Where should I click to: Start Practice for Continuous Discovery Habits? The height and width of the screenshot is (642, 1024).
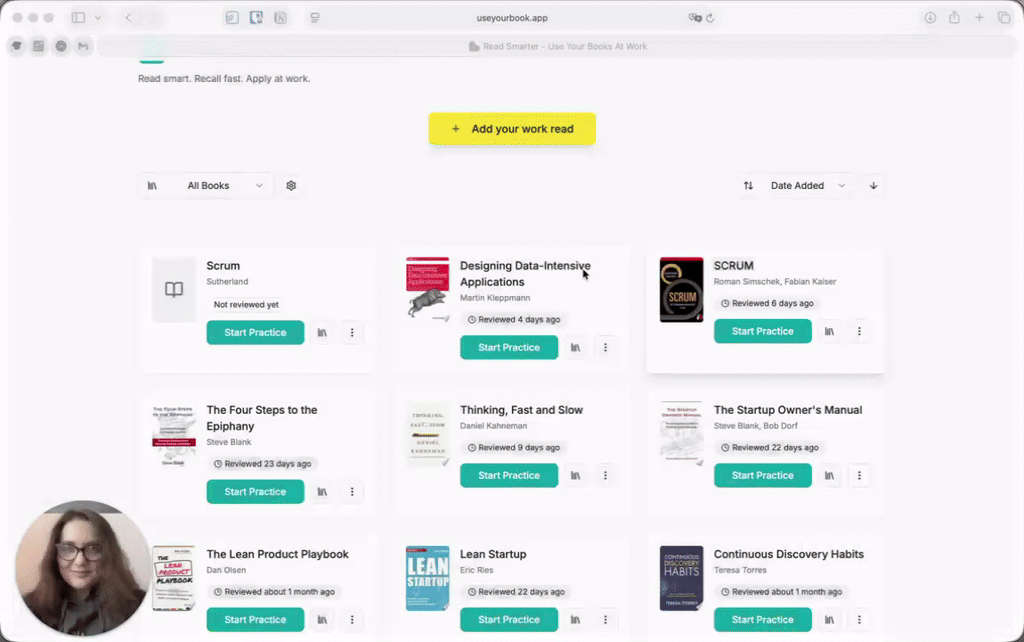click(763, 620)
